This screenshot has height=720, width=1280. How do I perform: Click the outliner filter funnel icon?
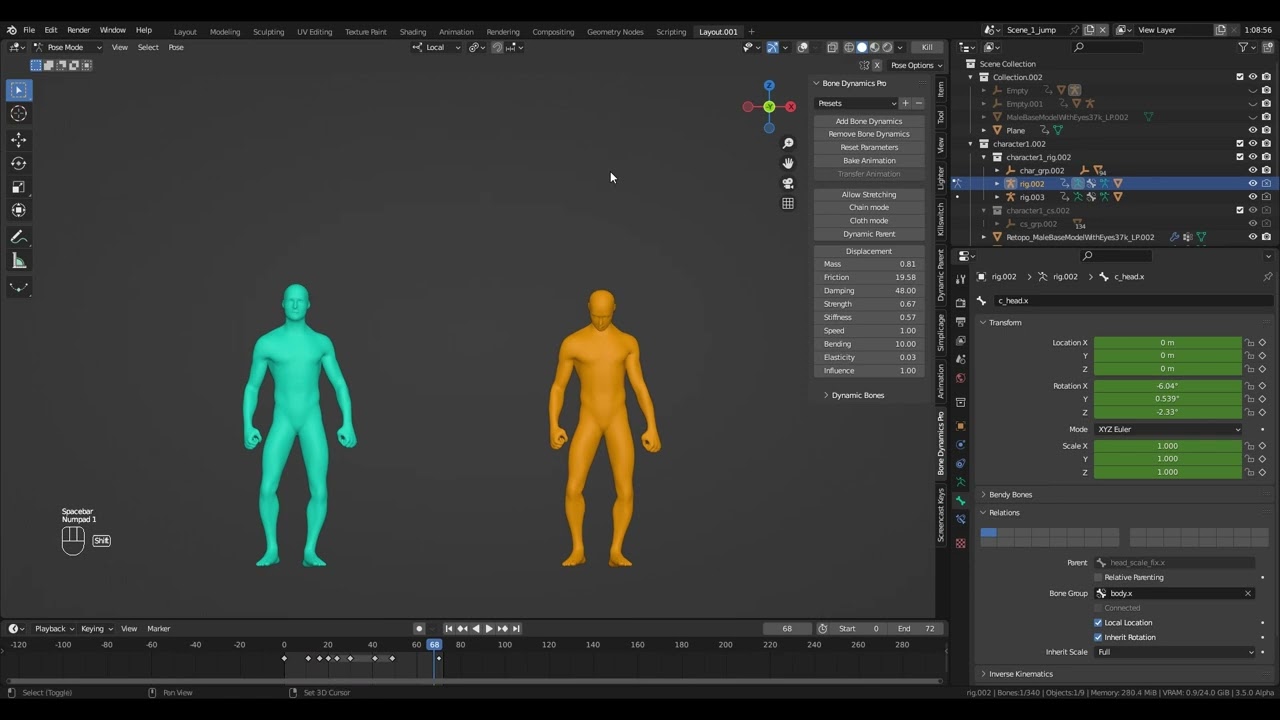(1244, 47)
